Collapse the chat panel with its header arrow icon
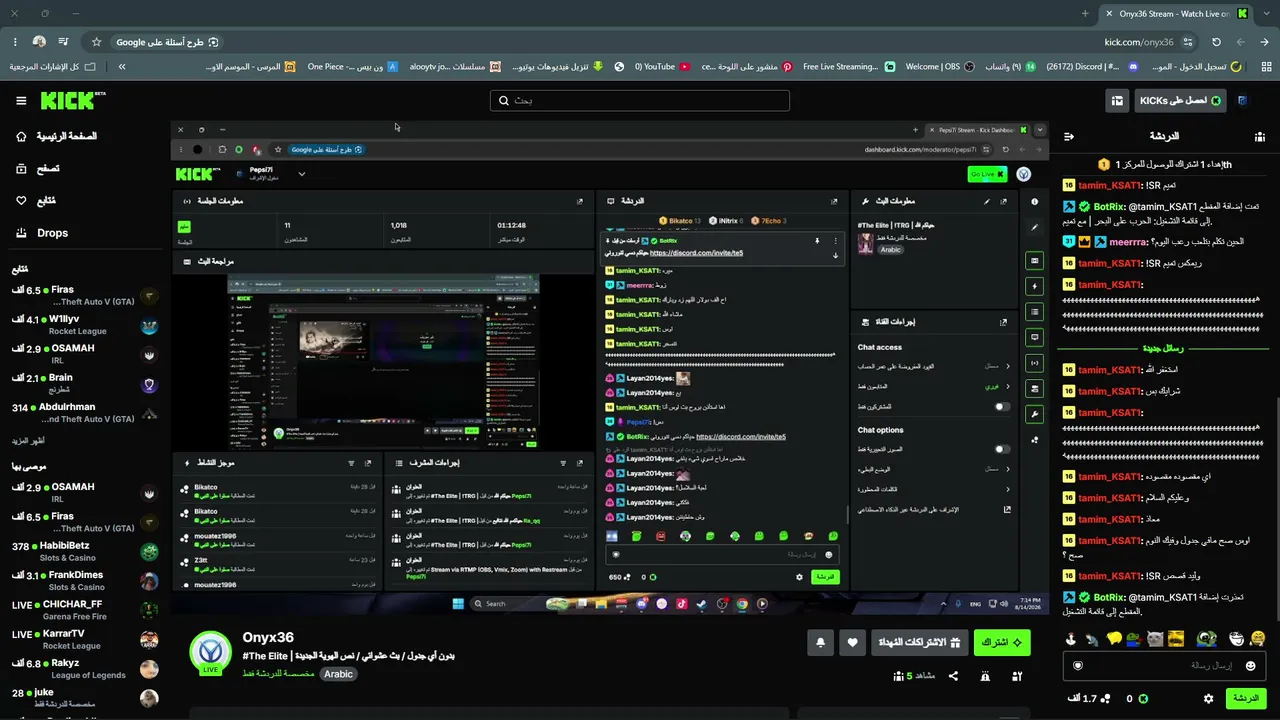Screen dimensions: 1280x720 pos(1068,136)
